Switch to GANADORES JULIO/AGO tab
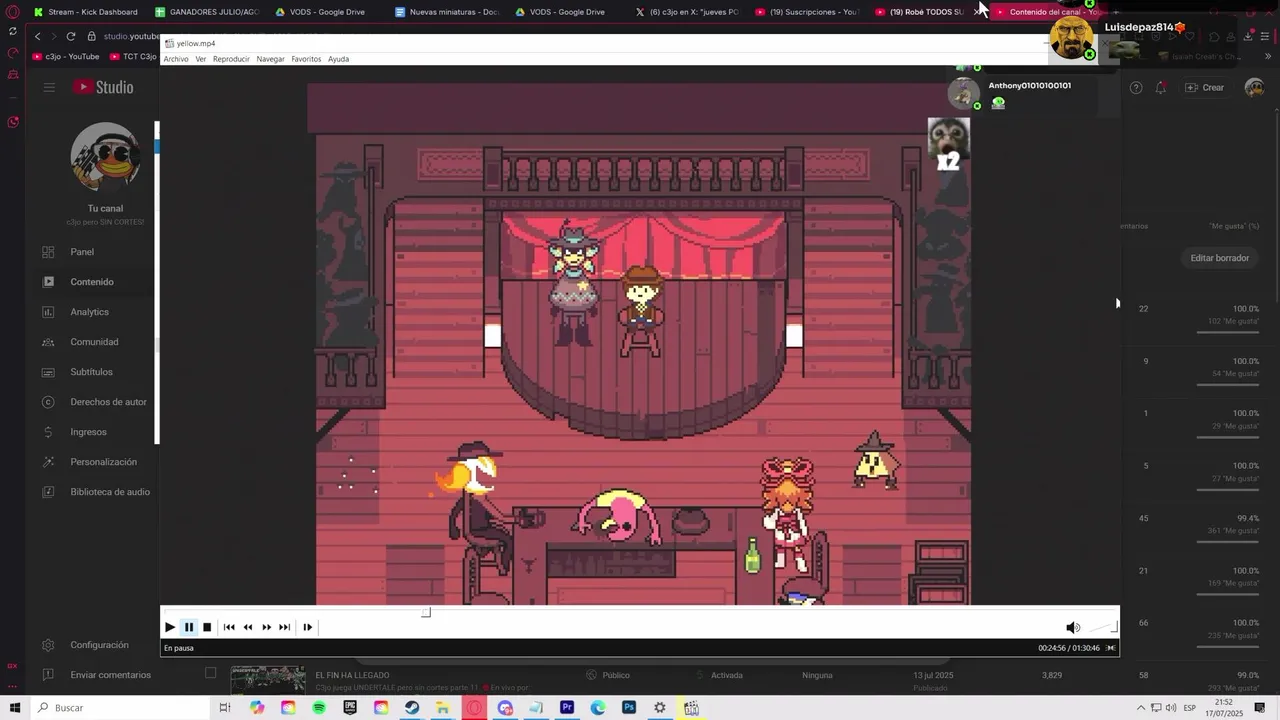Image resolution: width=1280 pixels, height=720 pixels. click(x=206, y=12)
